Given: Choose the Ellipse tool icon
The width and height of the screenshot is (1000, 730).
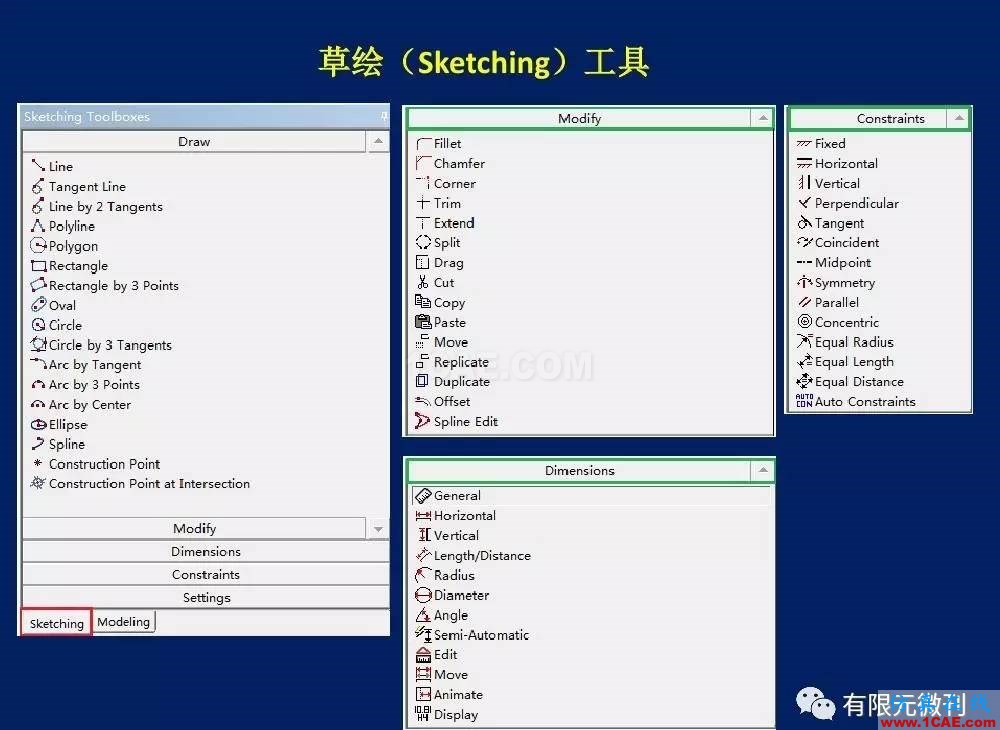Looking at the screenshot, I should pyautogui.click(x=39, y=424).
